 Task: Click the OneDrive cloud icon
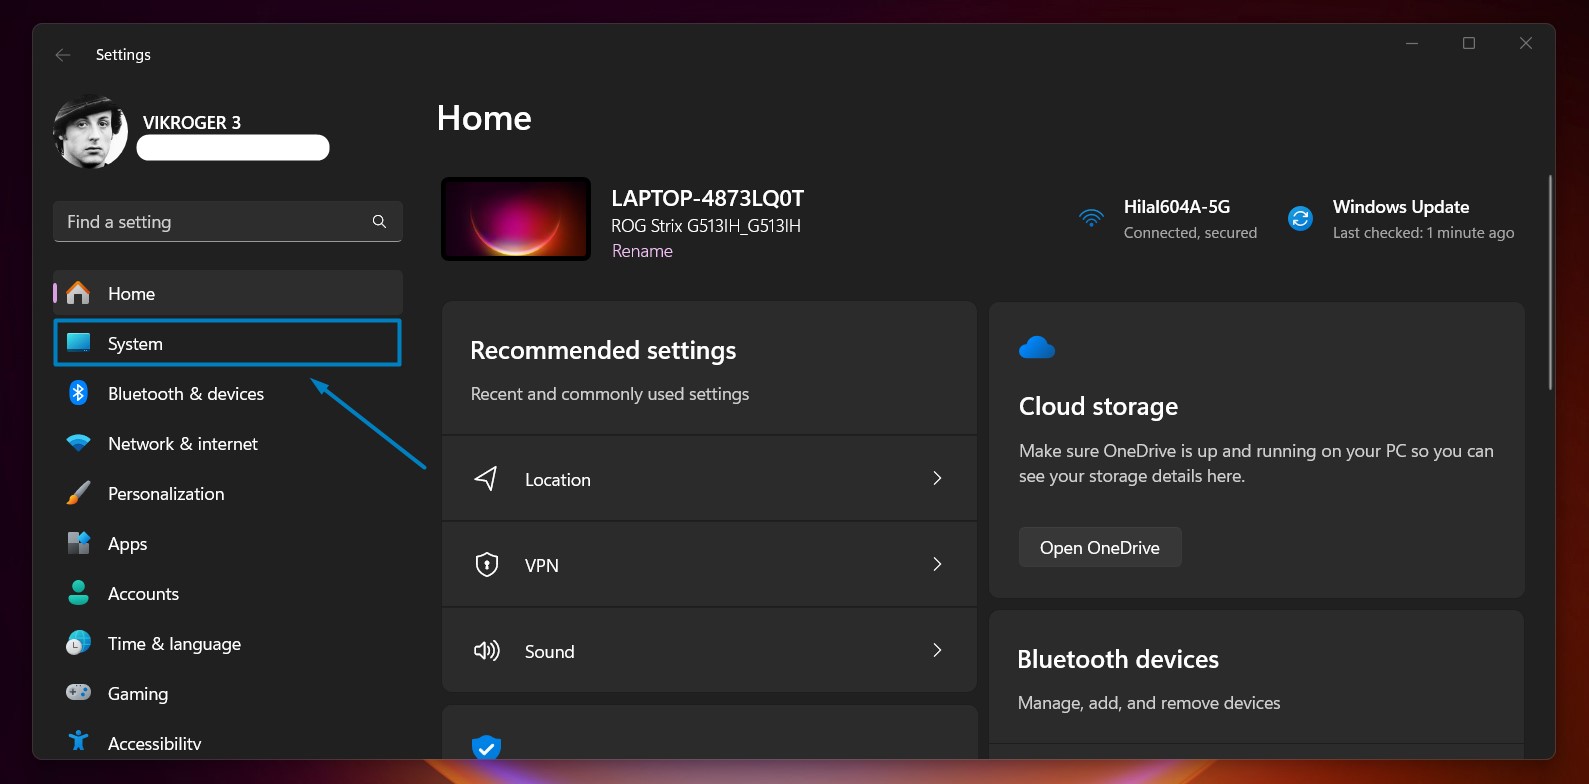click(x=1037, y=347)
